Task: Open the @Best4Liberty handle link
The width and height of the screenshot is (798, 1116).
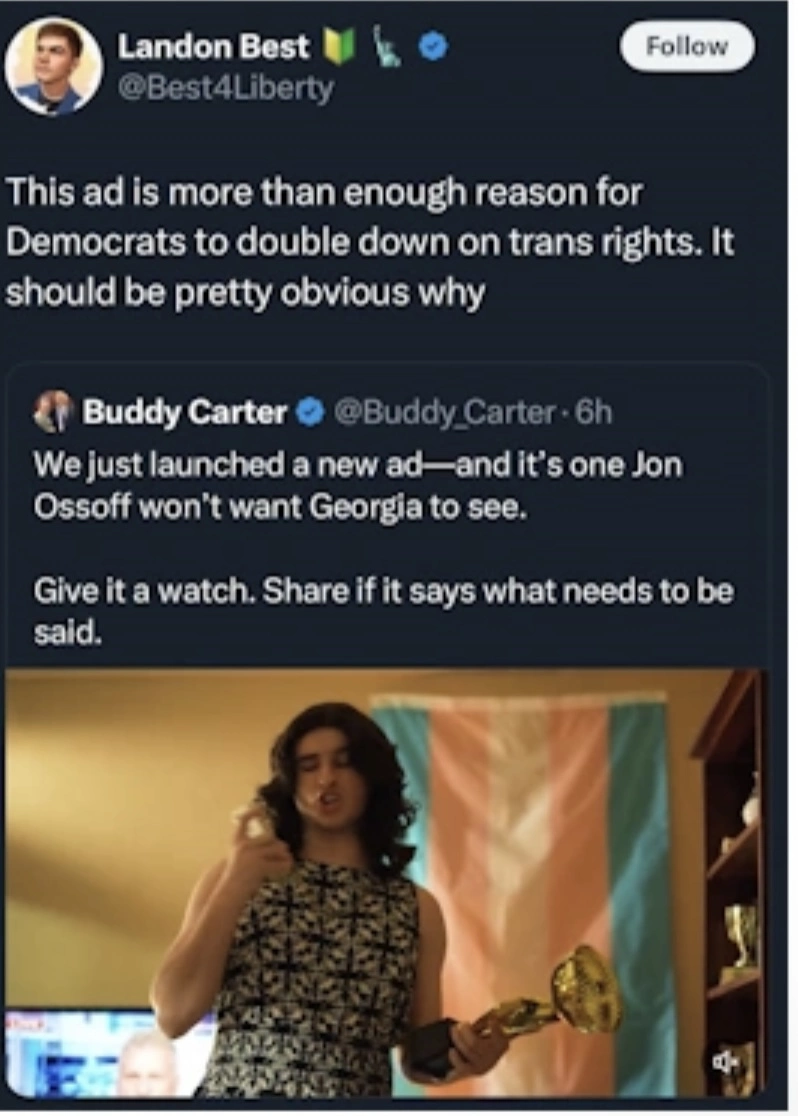Action: pyautogui.click(x=225, y=89)
